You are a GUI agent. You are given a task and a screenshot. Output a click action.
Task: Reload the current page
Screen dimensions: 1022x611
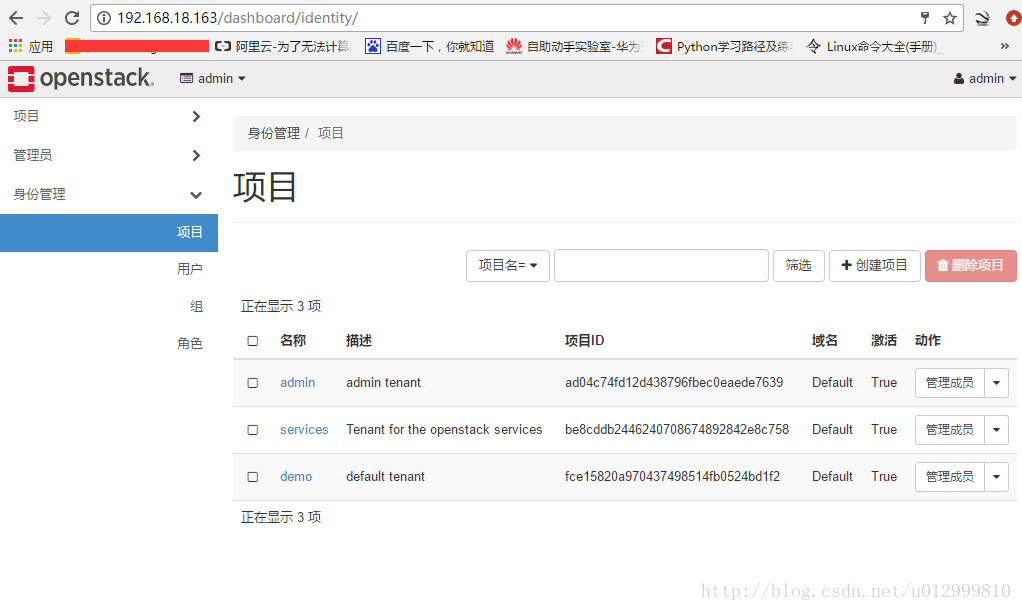72,18
